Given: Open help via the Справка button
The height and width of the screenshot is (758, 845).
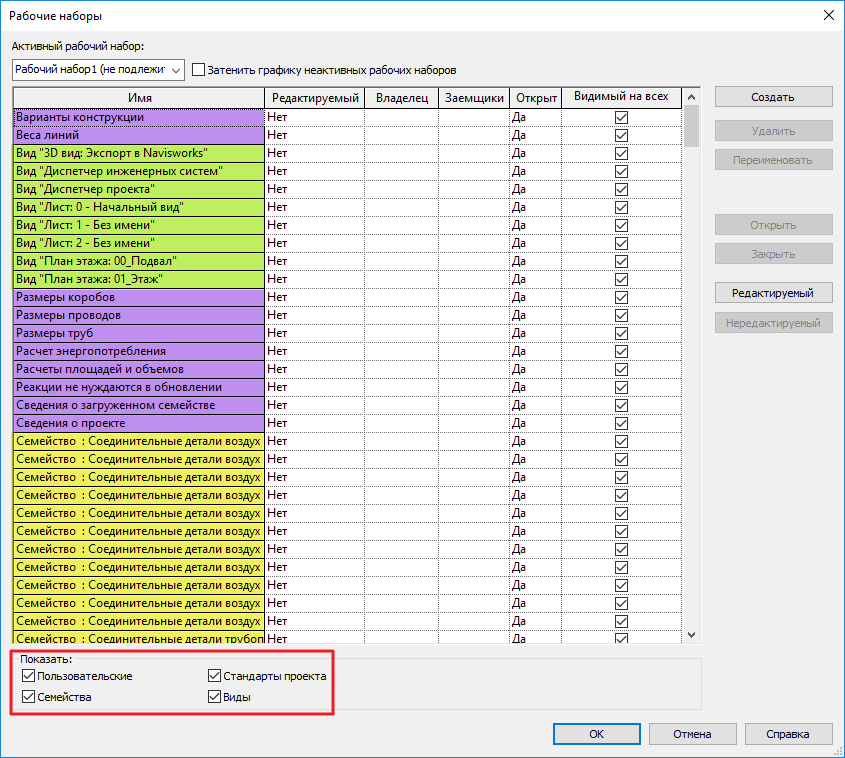Looking at the screenshot, I should 788,734.
